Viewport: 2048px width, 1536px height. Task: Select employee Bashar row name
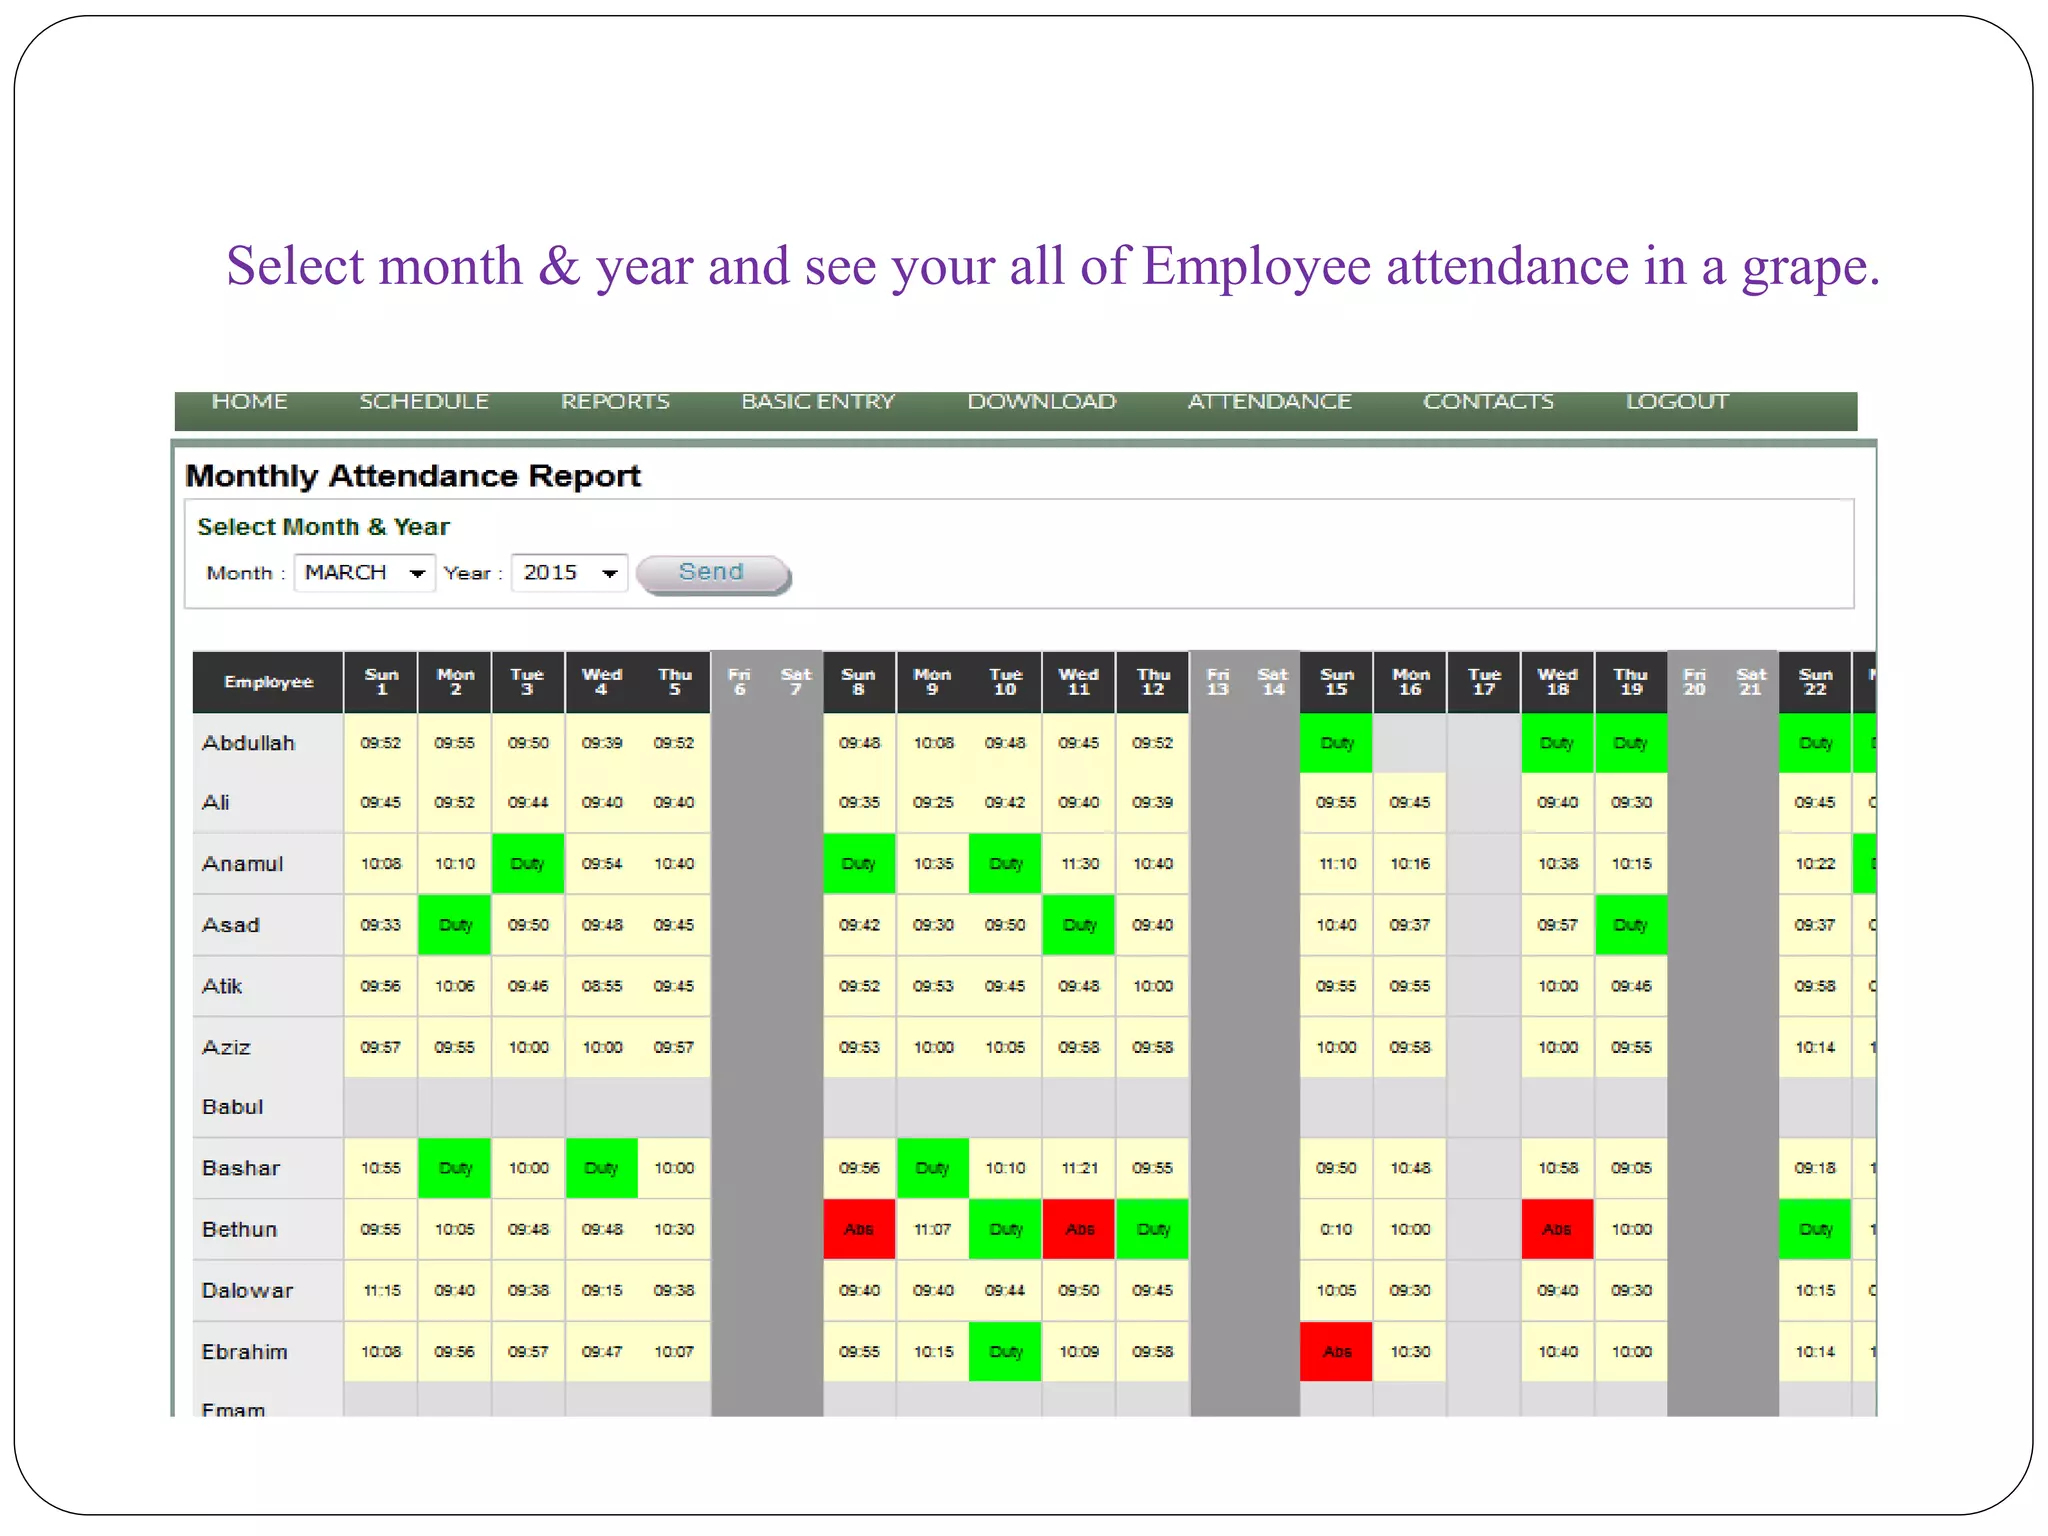pyautogui.click(x=241, y=1168)
